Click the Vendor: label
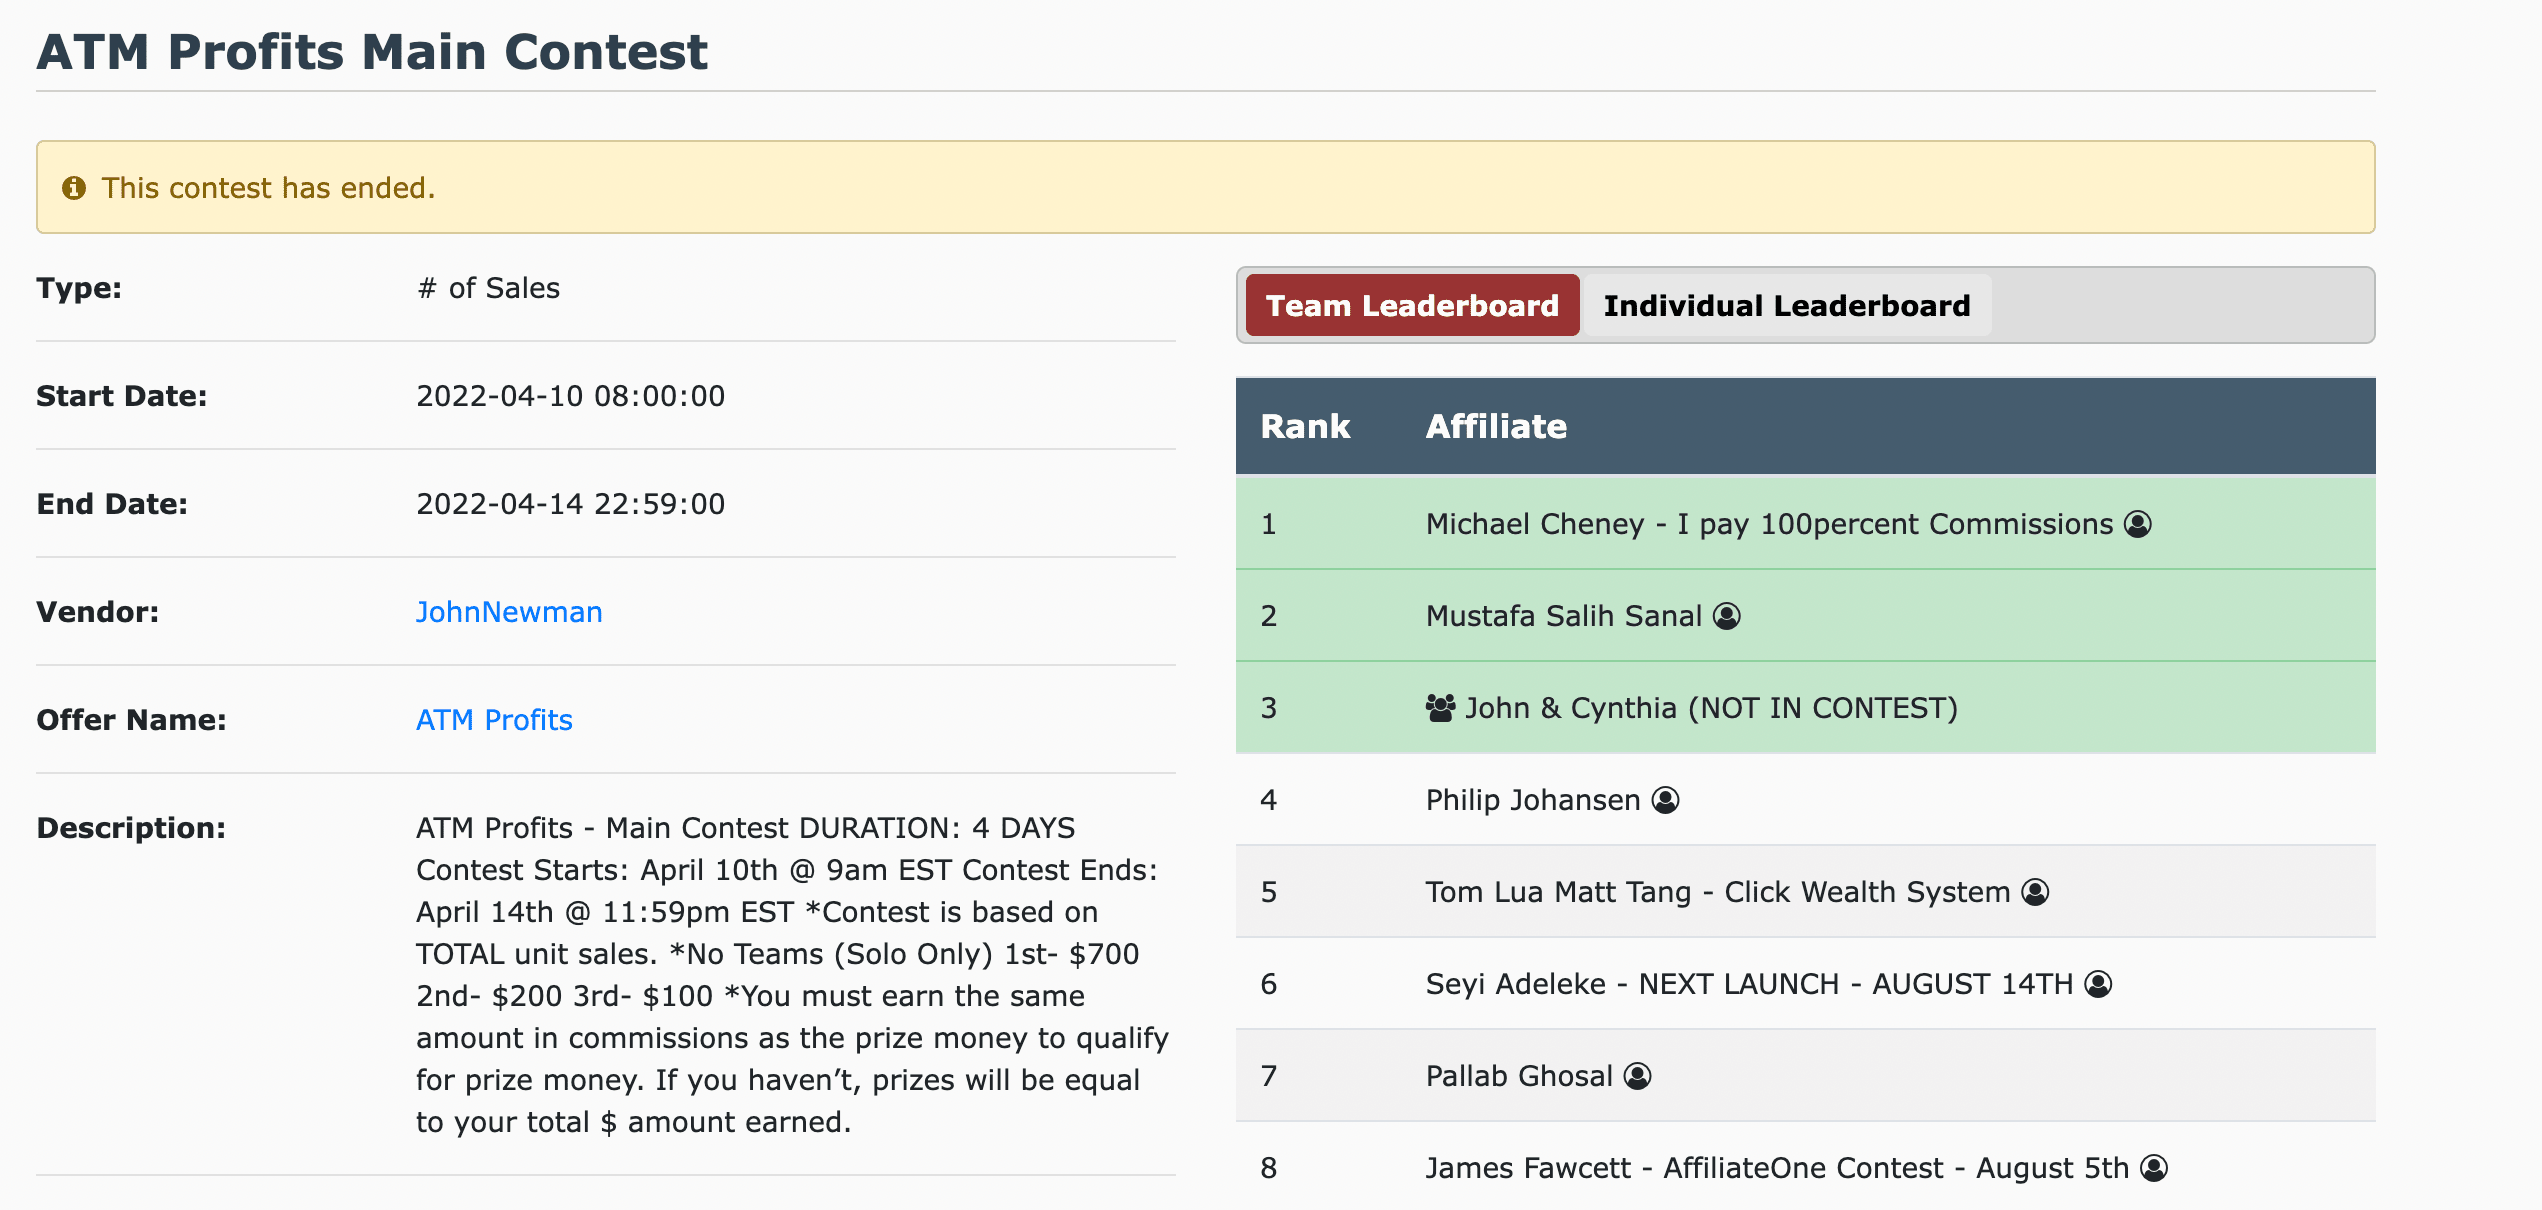Screen dimensions: 2542x1210 pos(97,612)
